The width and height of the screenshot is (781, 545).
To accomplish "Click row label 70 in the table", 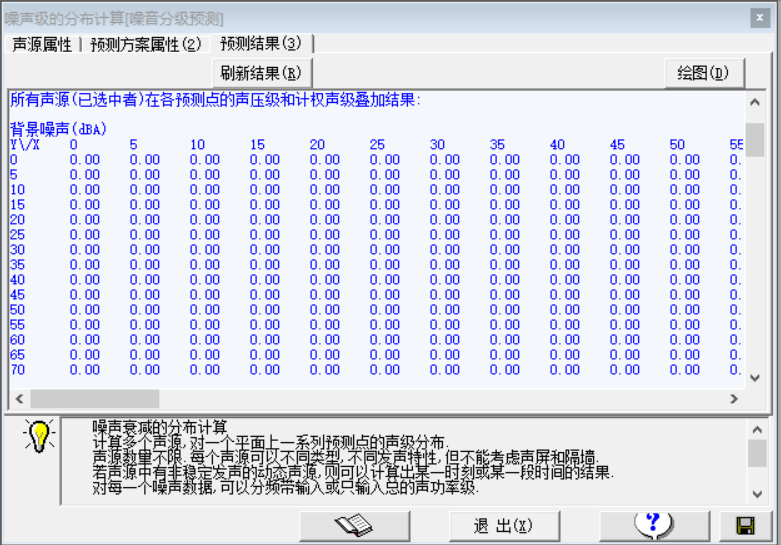I will coord(17,370).
